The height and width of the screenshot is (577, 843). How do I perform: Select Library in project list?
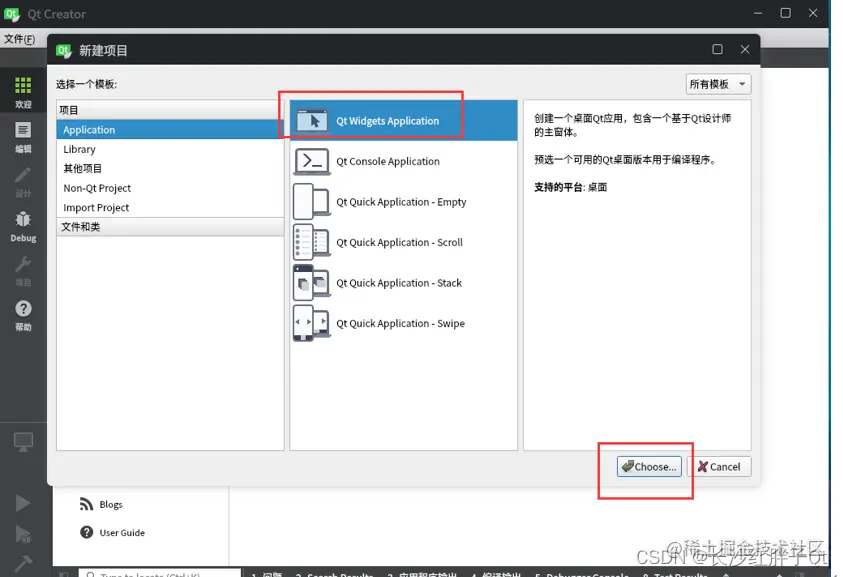(x=170, y=149)
